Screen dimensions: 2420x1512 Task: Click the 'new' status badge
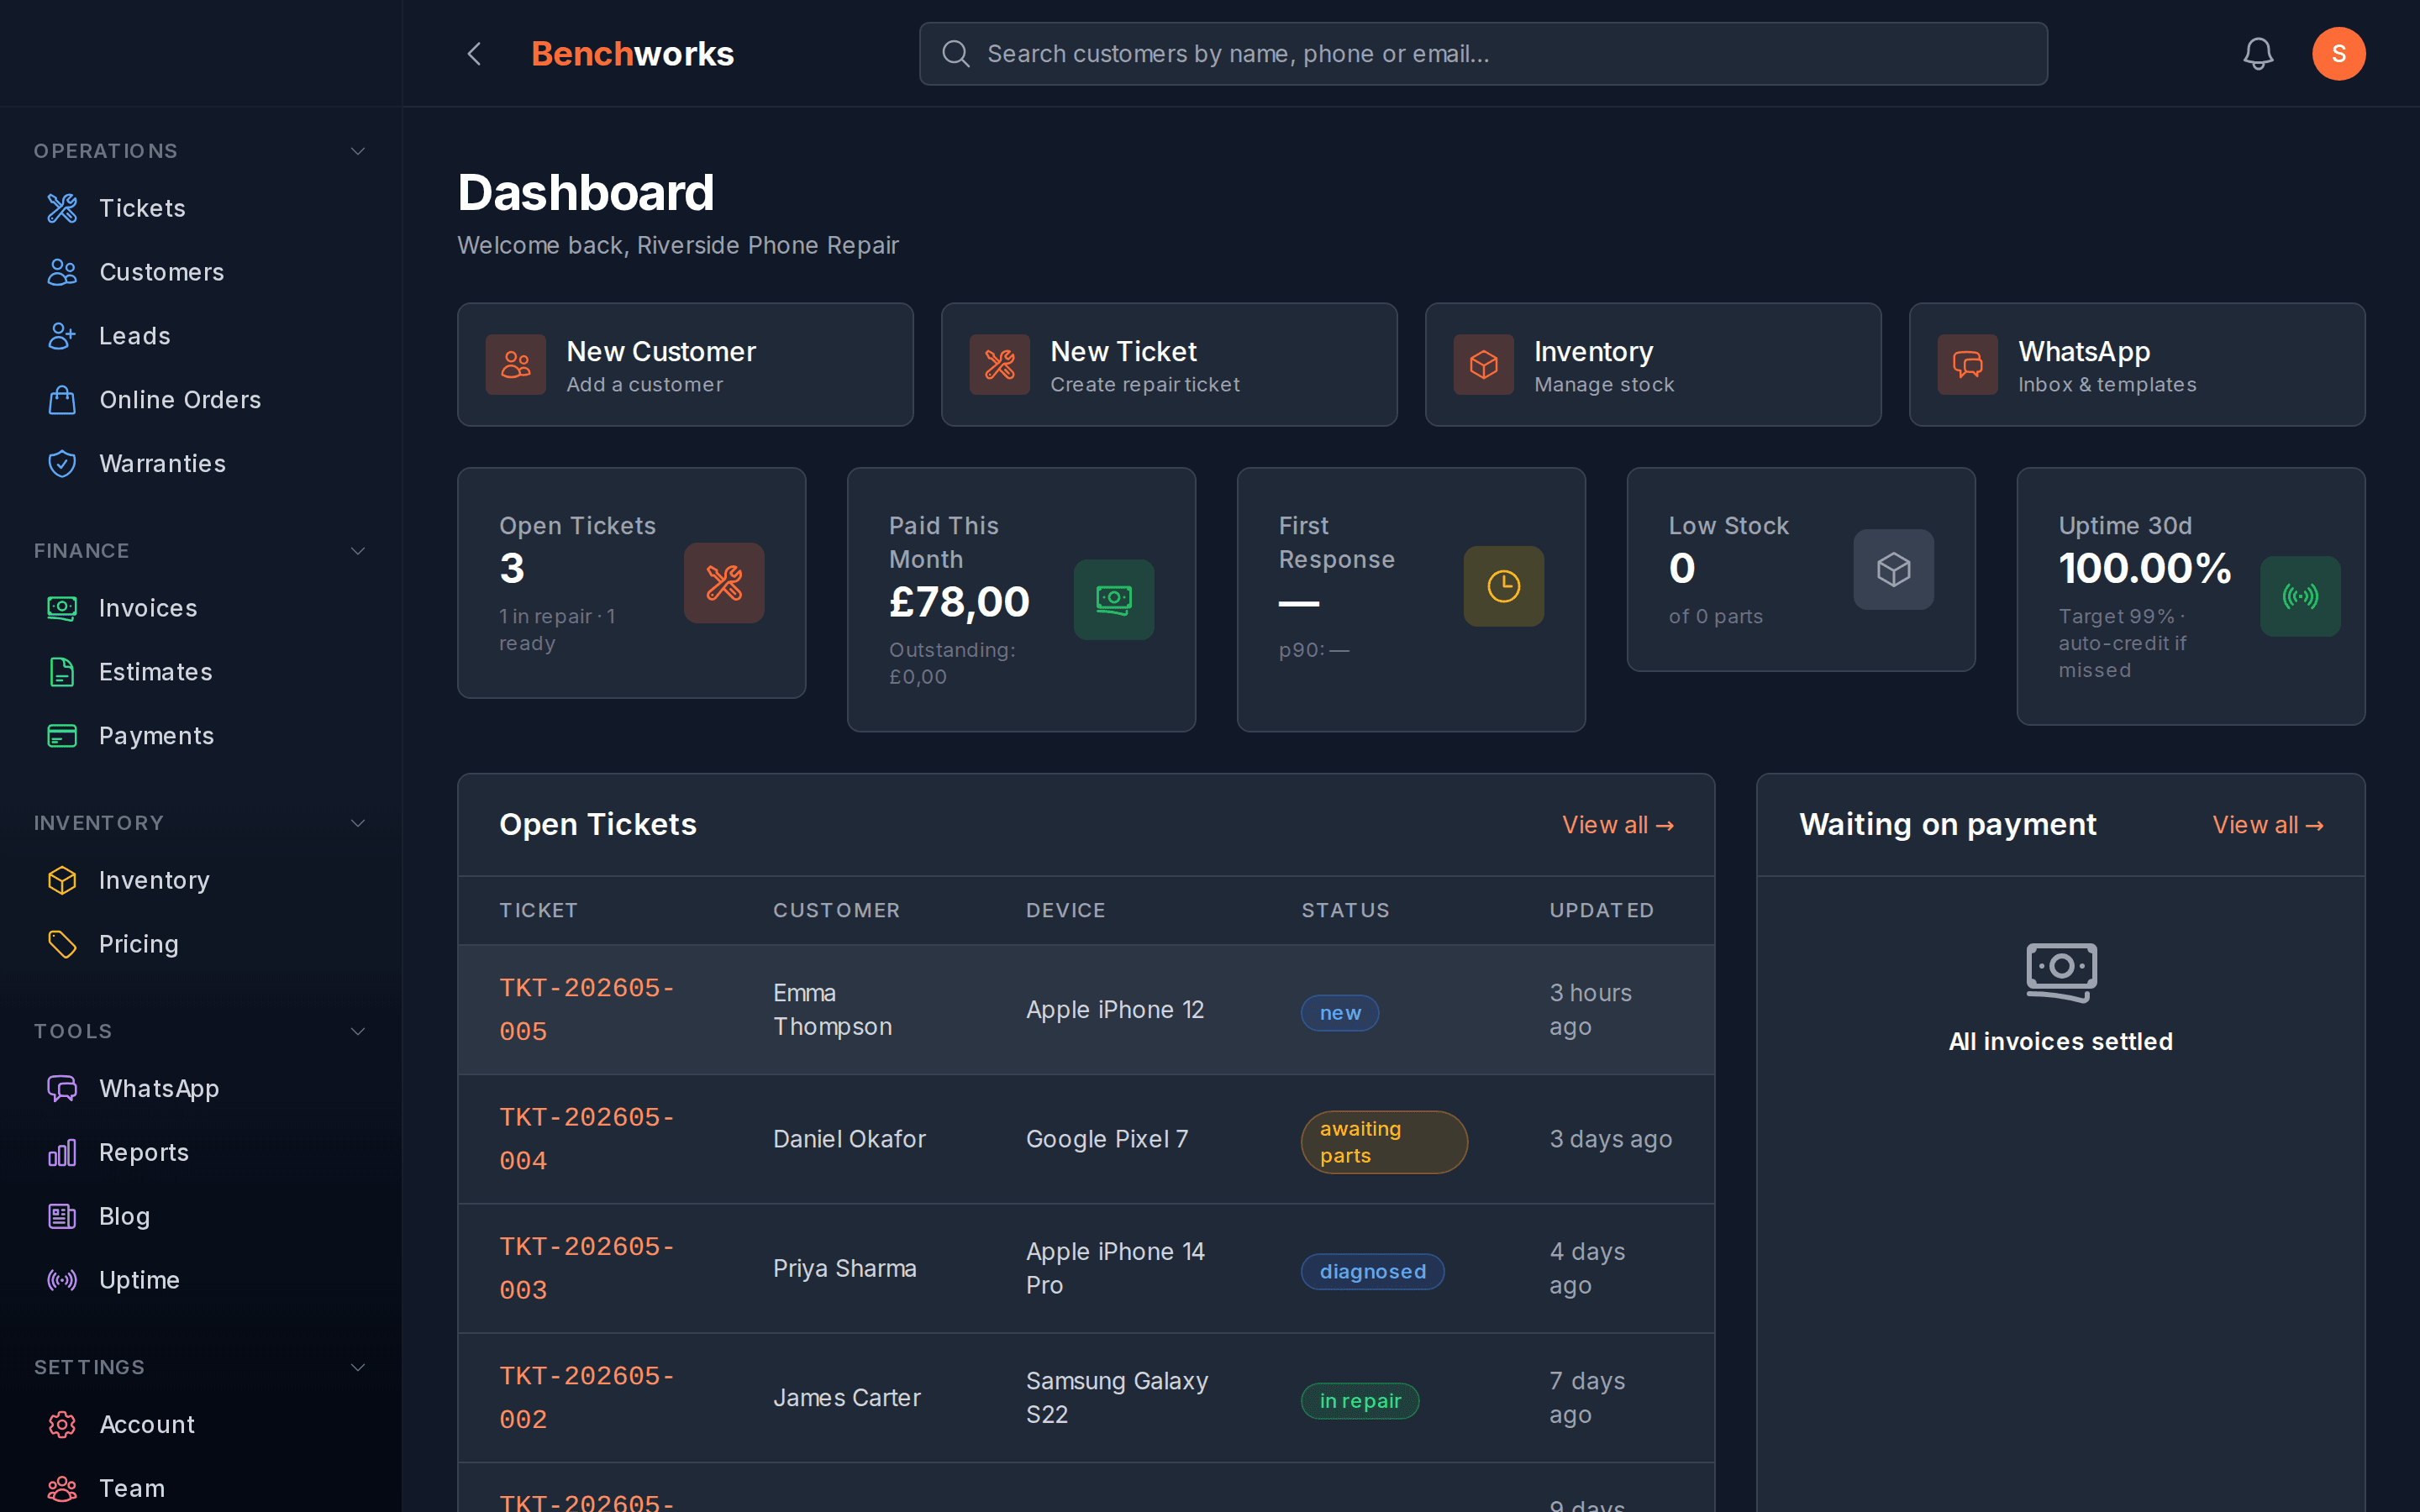(1340, 1013)
